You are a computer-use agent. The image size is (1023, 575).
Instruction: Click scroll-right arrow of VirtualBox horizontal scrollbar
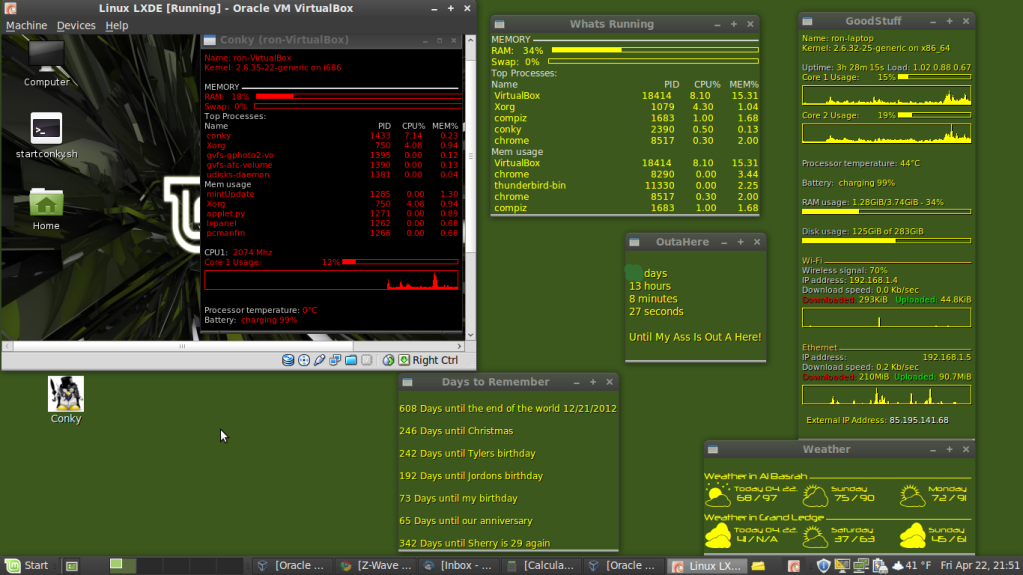click(x=459, y=347)
